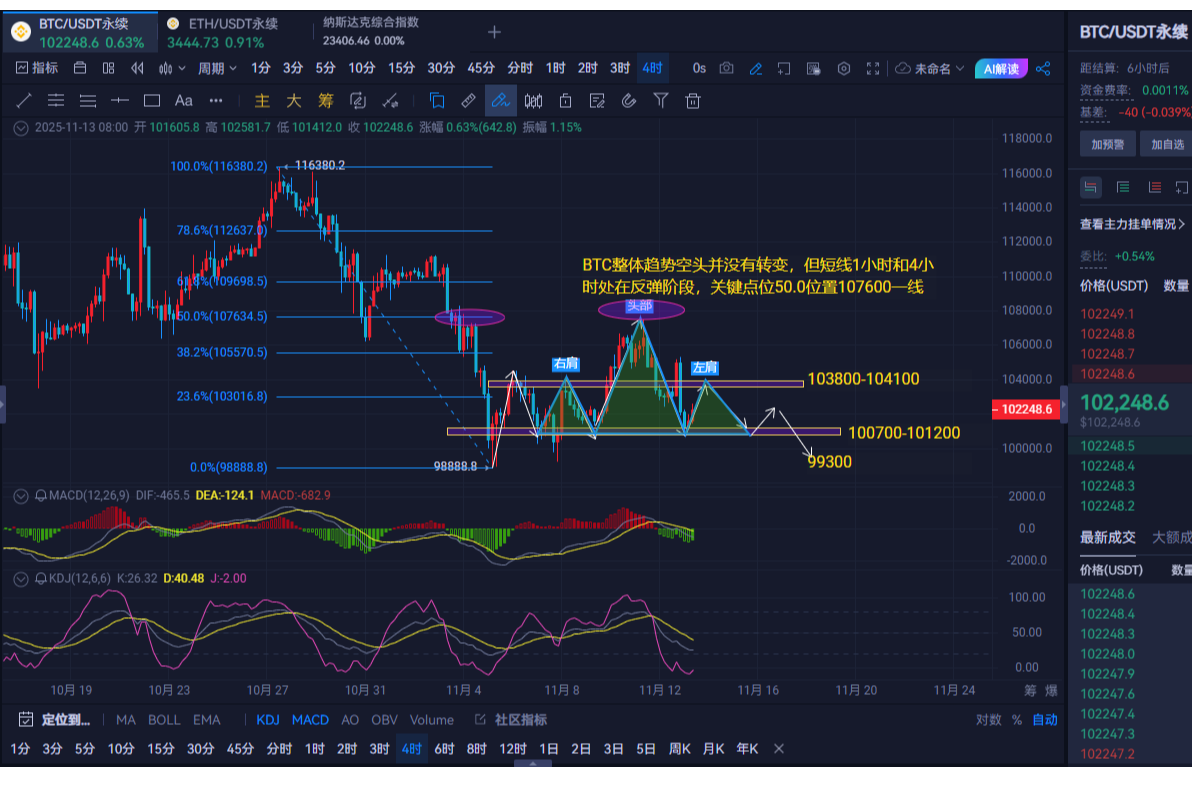Share the chart via the share icon
The image size is (1192, 794).
(x=1042, y=68)
